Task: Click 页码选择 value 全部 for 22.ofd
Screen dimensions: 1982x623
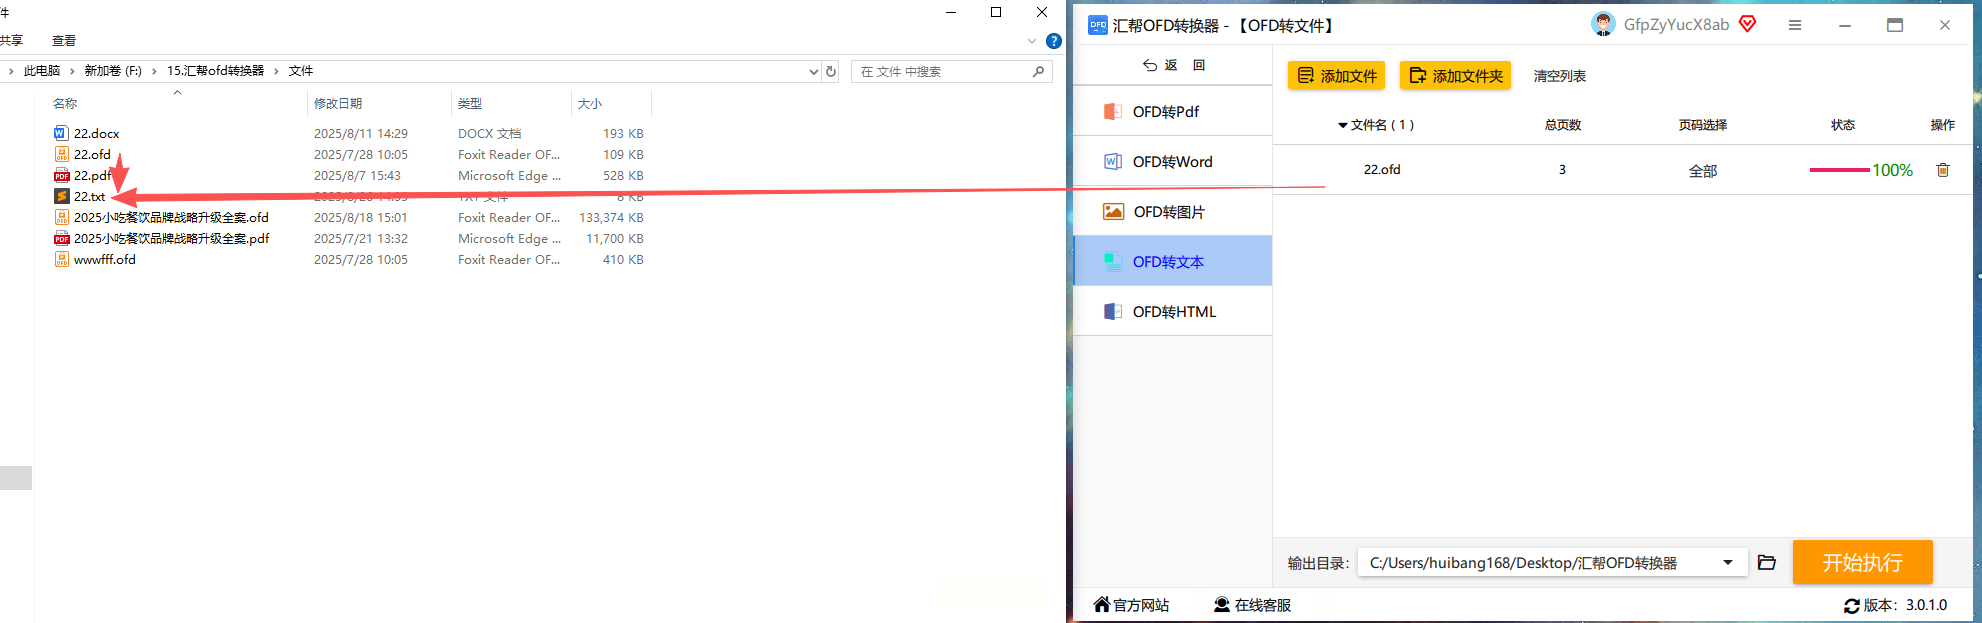Action: [x=1703, y=171]
